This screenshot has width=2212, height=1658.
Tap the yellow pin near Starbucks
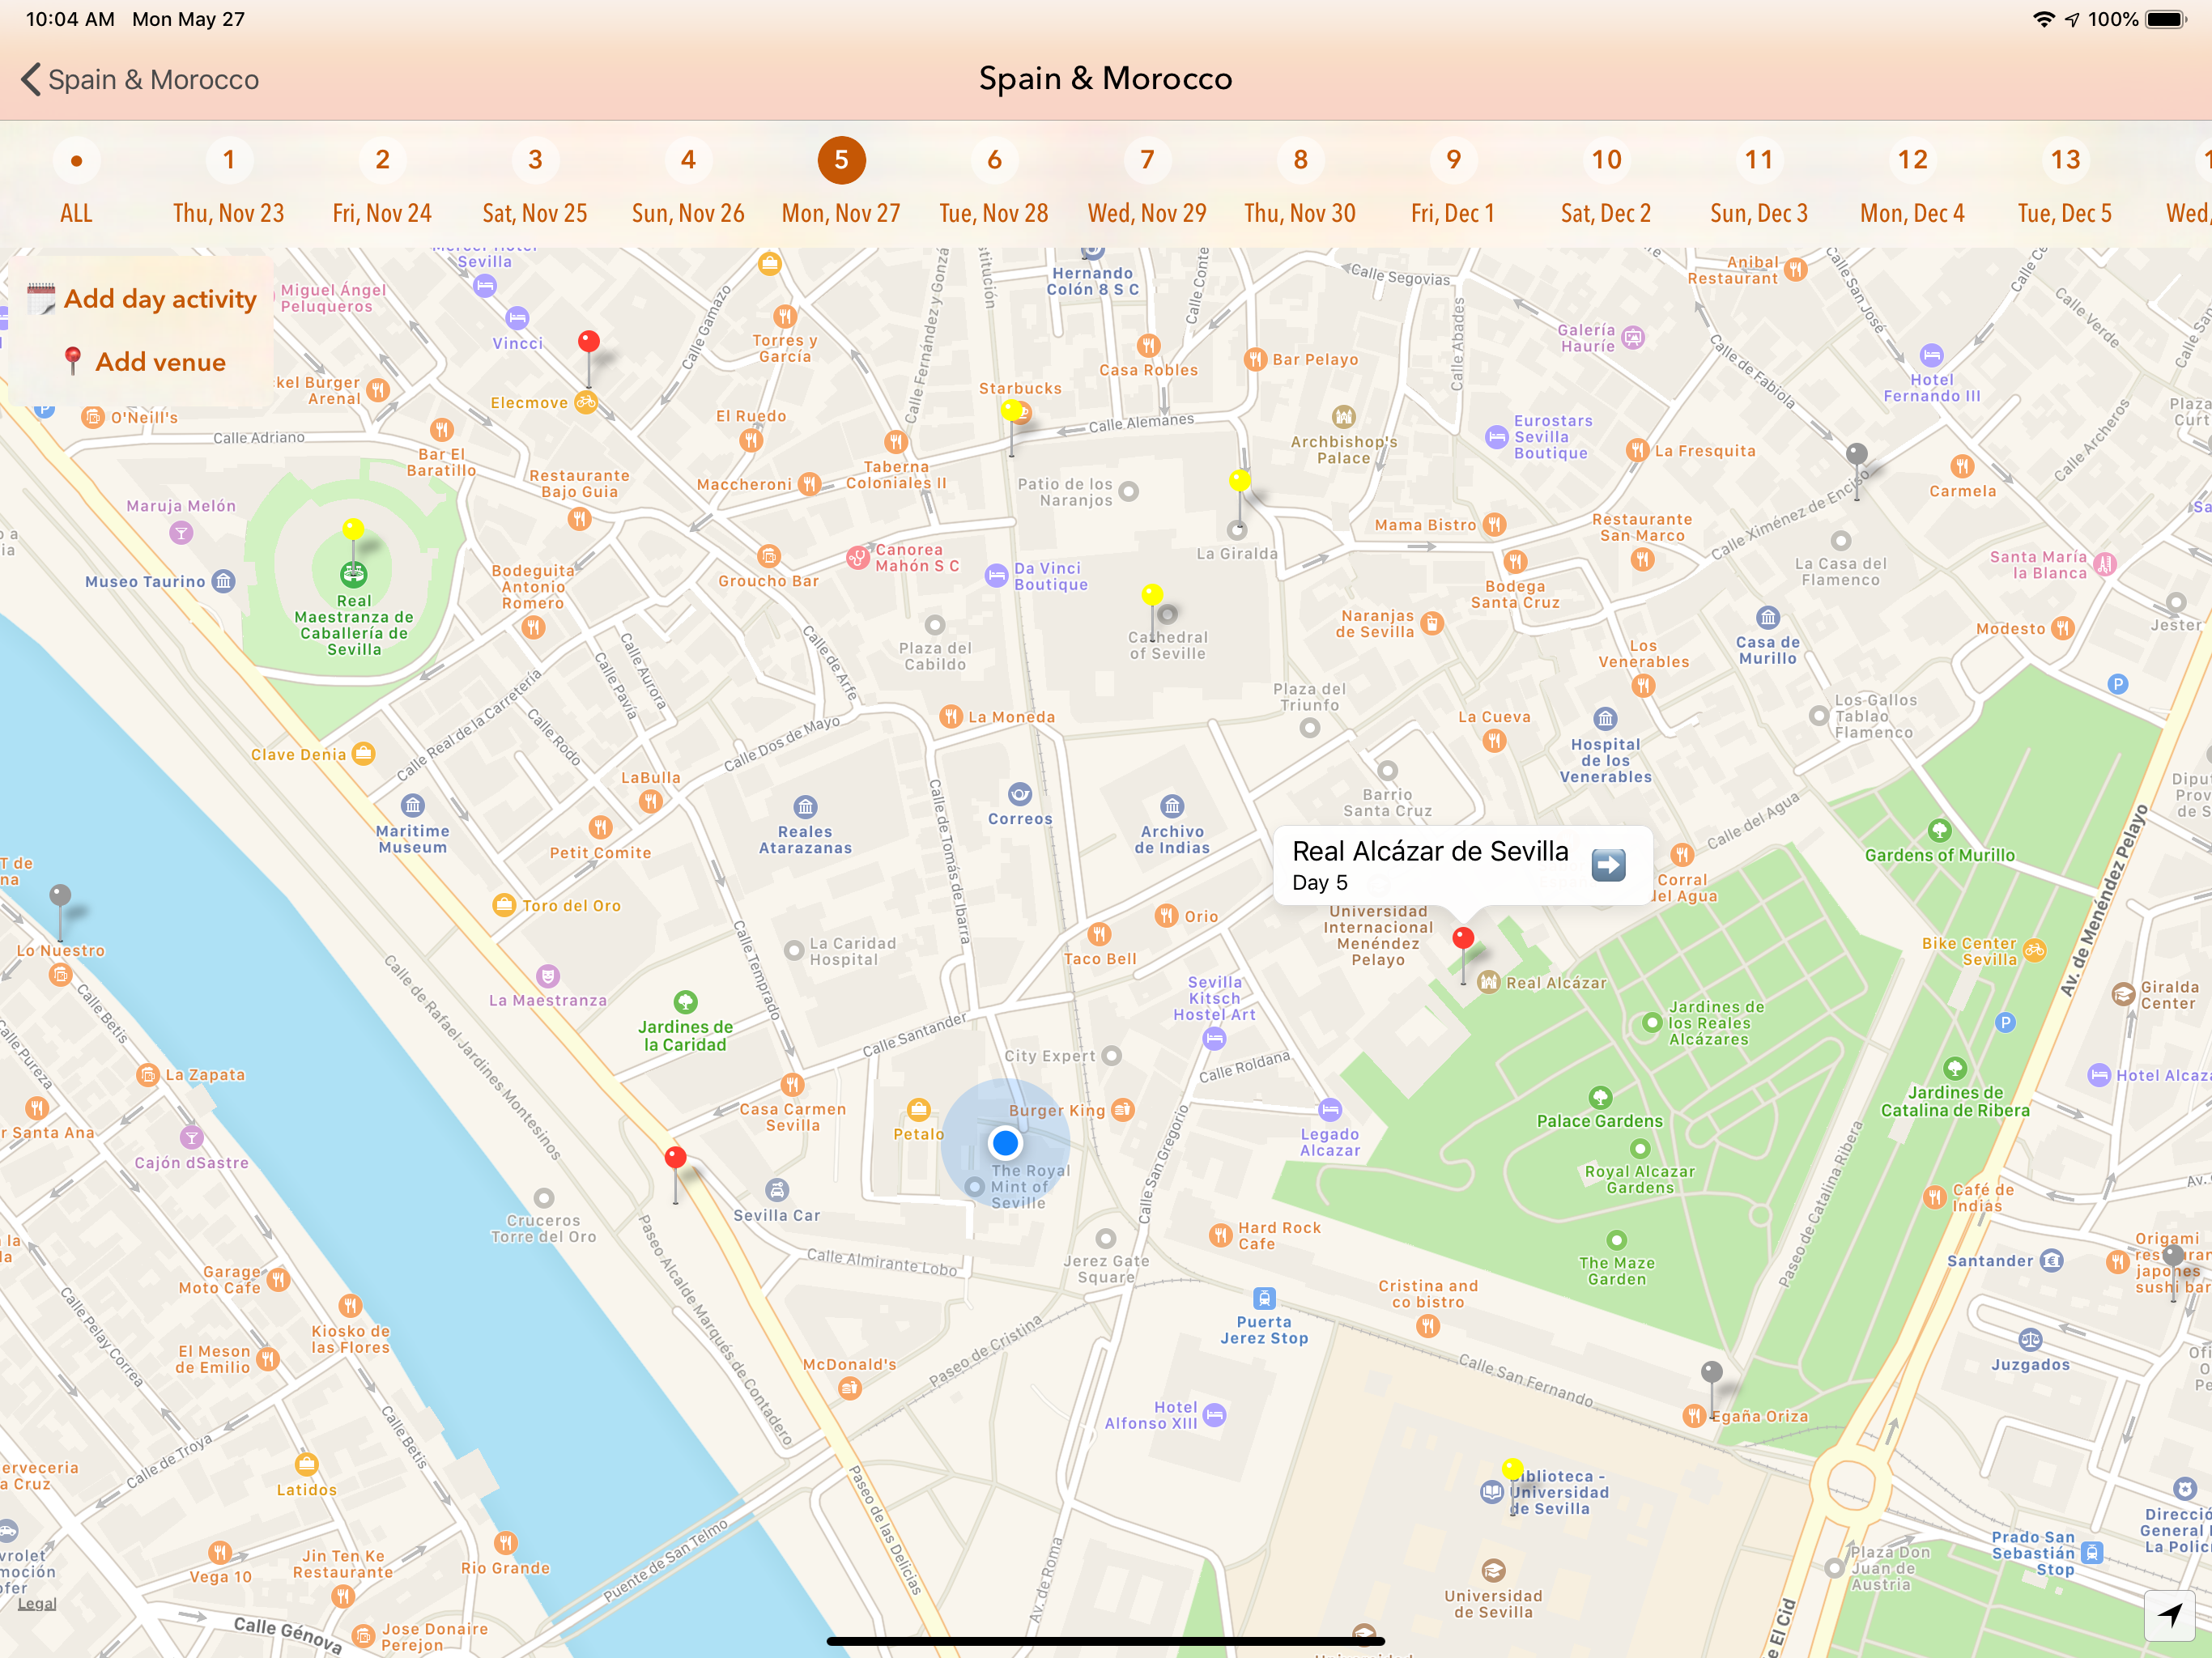tap(1012, 410)
